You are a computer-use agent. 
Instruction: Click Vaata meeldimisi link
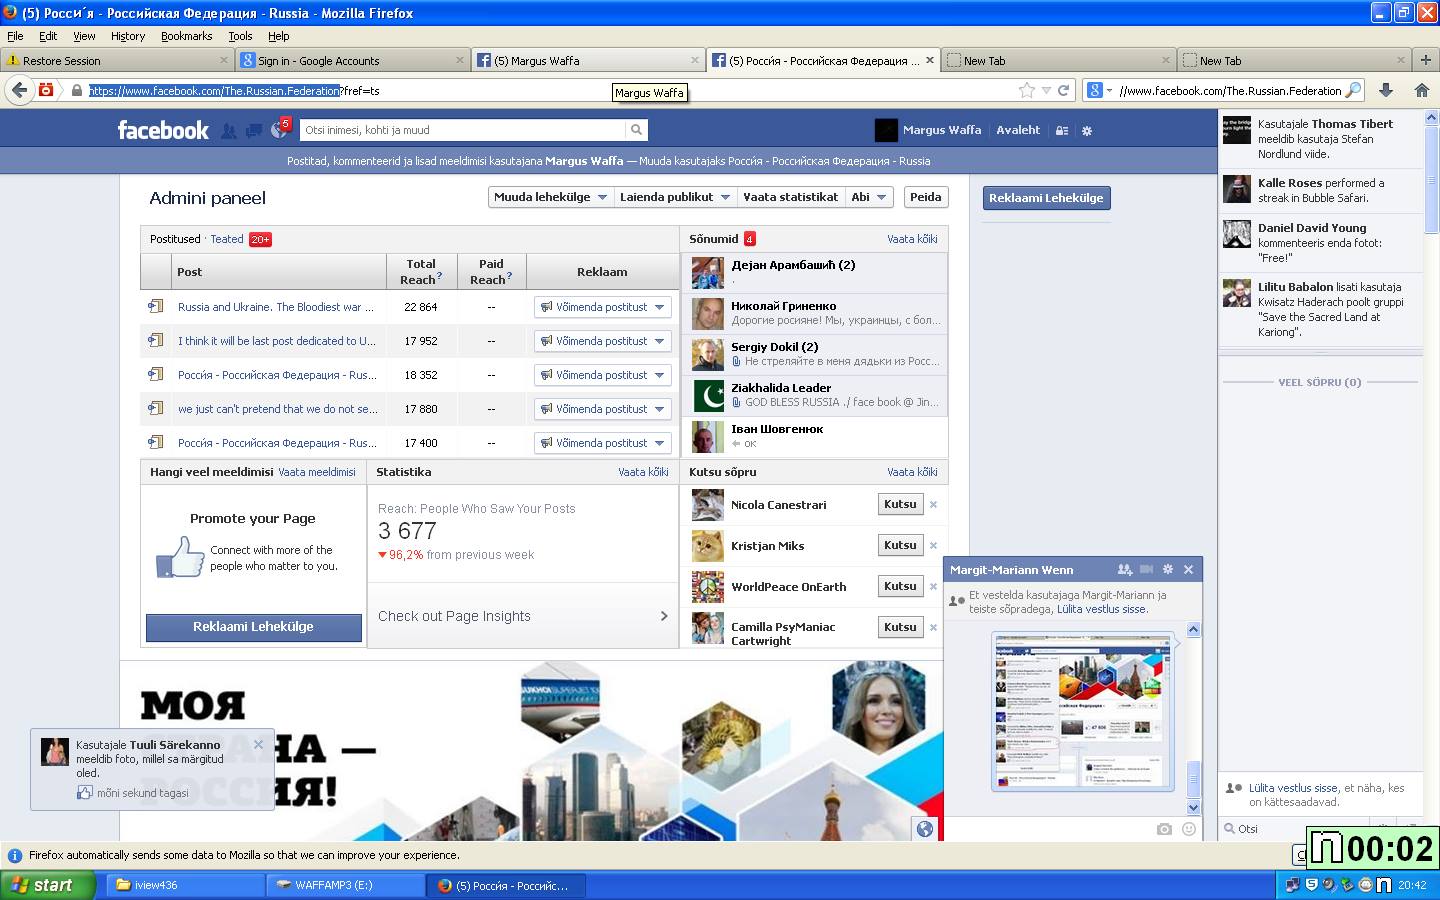click(316, 472)
